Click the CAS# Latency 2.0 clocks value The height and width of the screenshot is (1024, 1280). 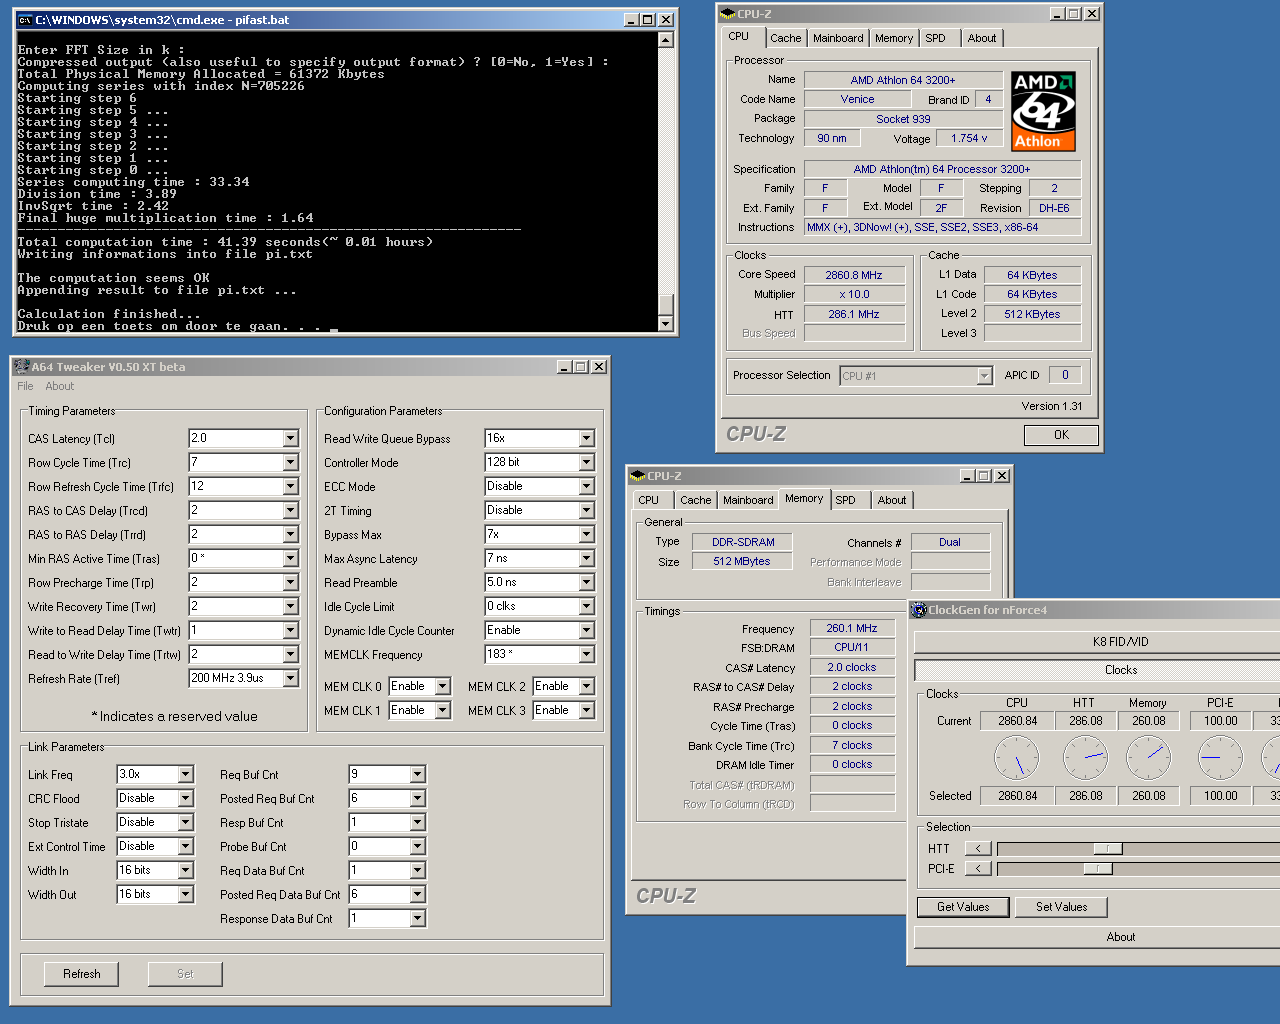tap(852, 667)
